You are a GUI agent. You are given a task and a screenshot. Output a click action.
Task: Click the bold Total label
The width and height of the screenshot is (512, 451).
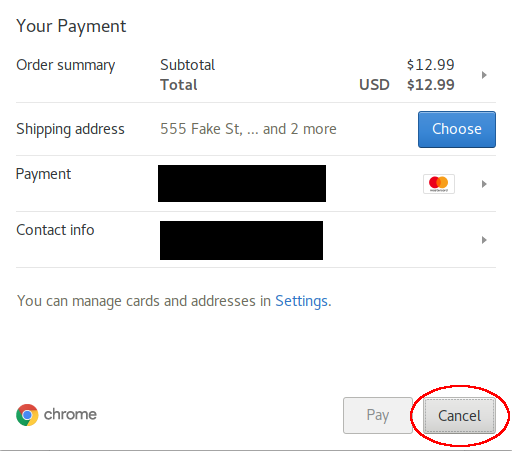[x=179, y=85]
